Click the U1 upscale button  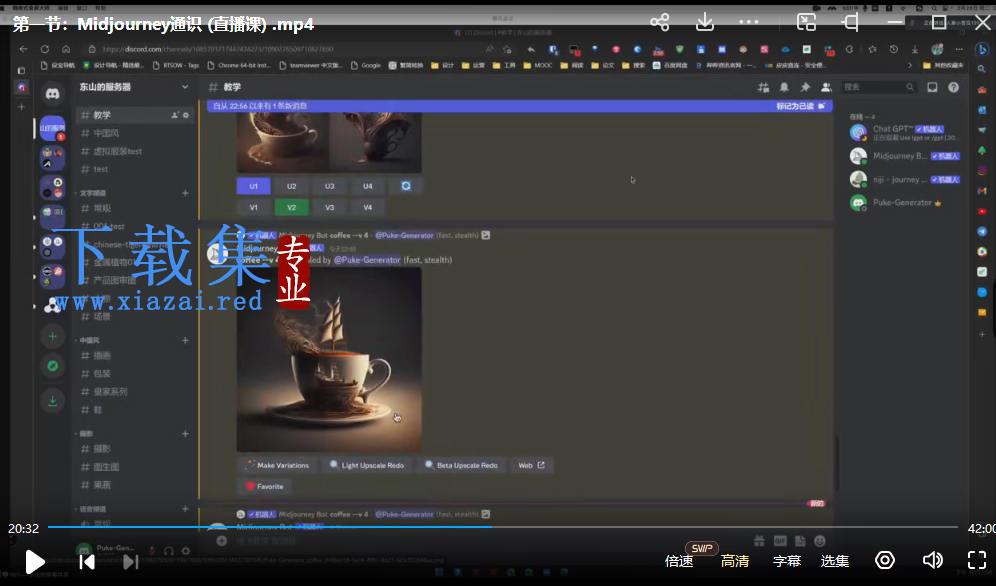[253, 186]
